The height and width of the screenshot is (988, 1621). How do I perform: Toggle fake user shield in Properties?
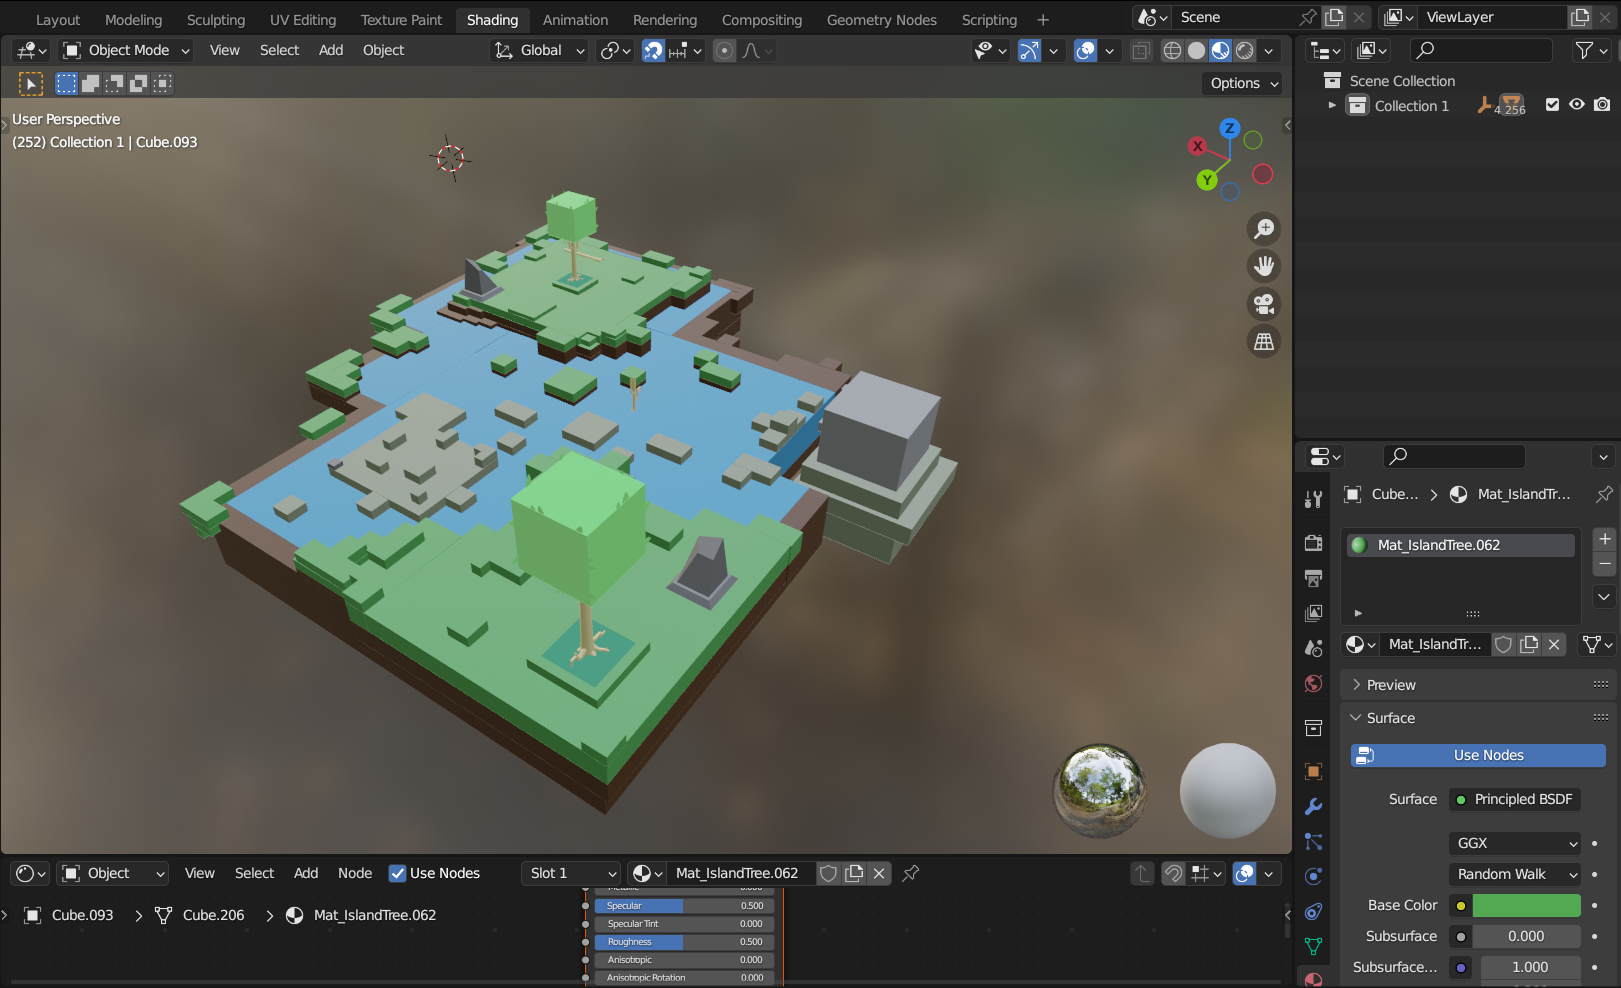click(1503, 644)
